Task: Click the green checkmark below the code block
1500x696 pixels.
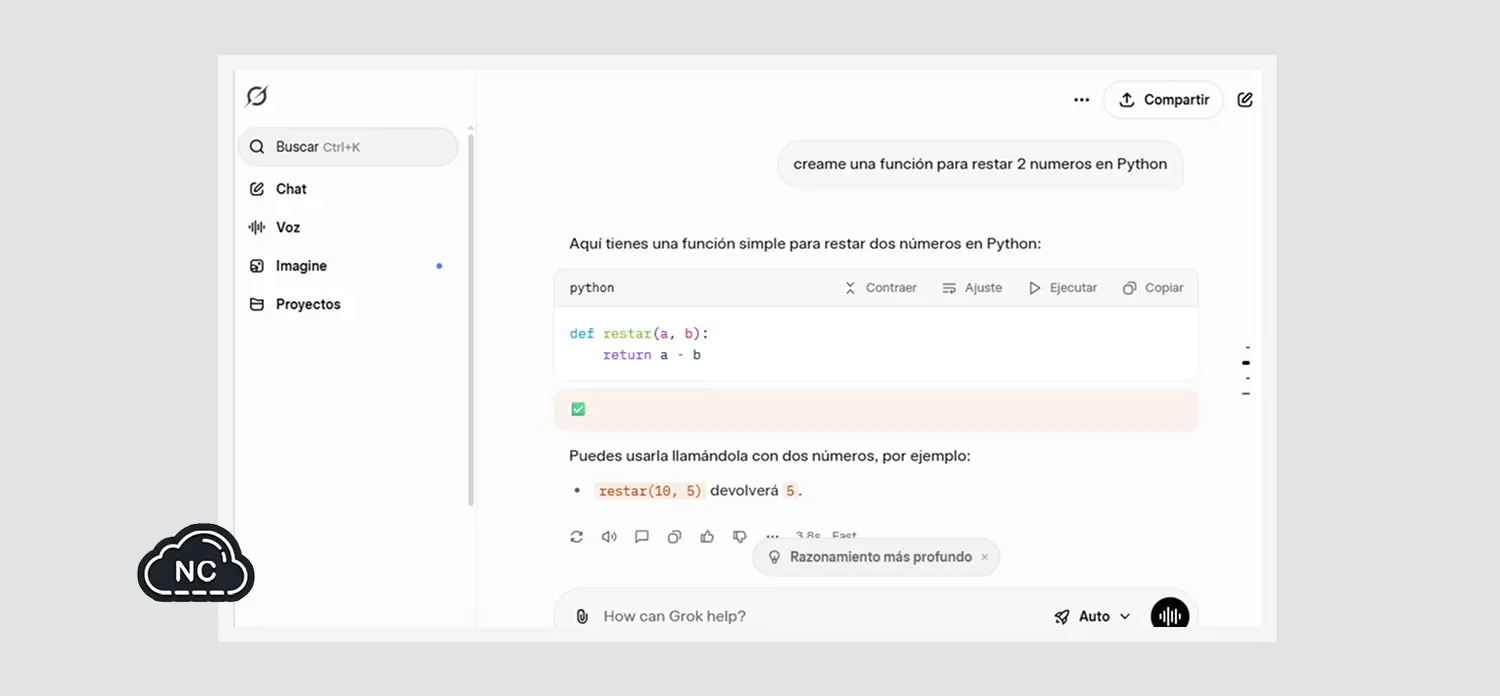Action: click(578, 409)
